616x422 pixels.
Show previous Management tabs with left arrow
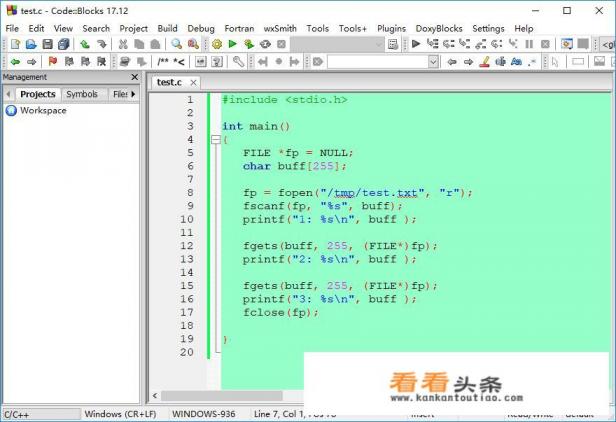[8, 94]
